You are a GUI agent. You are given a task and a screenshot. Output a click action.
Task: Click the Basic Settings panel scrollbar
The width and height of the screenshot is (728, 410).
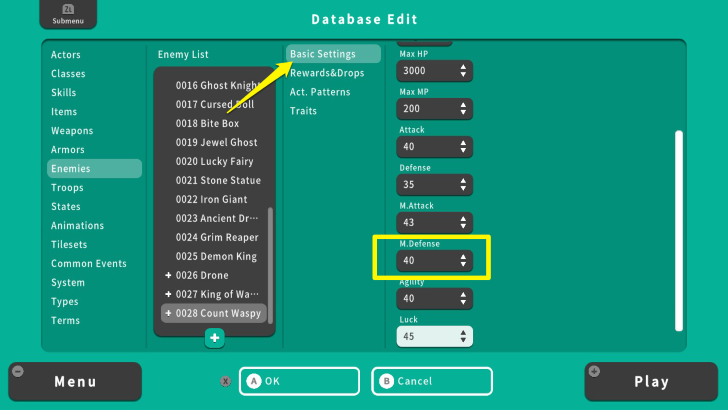pyautogui.click(x=679, y=231)
